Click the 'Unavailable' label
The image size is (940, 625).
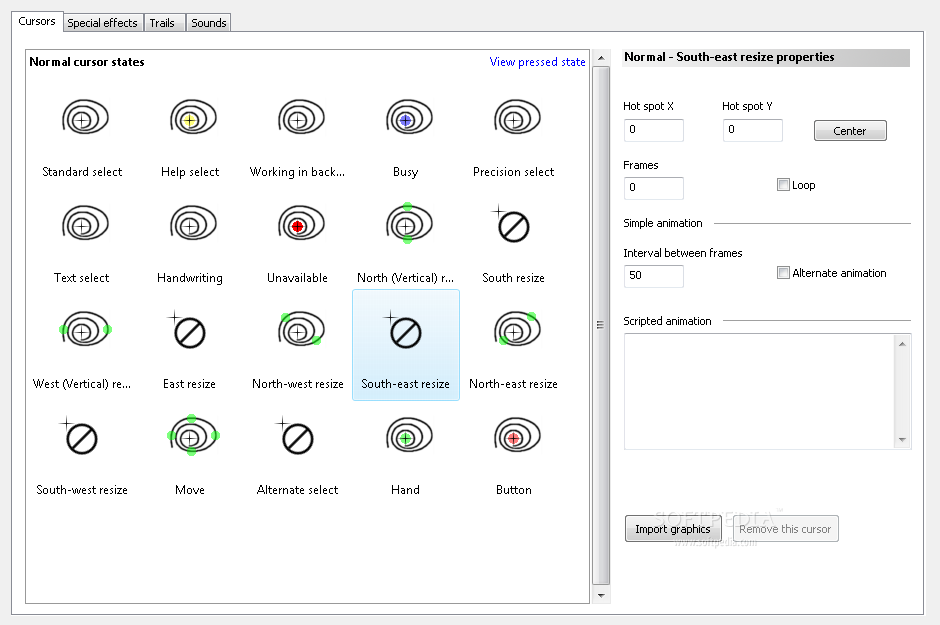point(297,278)
